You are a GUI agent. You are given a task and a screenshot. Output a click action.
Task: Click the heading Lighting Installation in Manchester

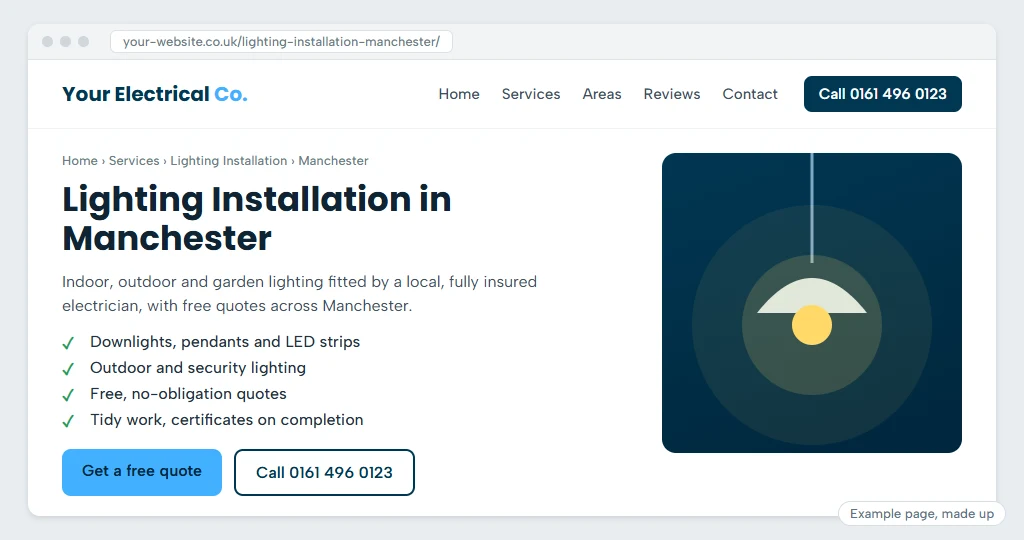tap(257, 218)
